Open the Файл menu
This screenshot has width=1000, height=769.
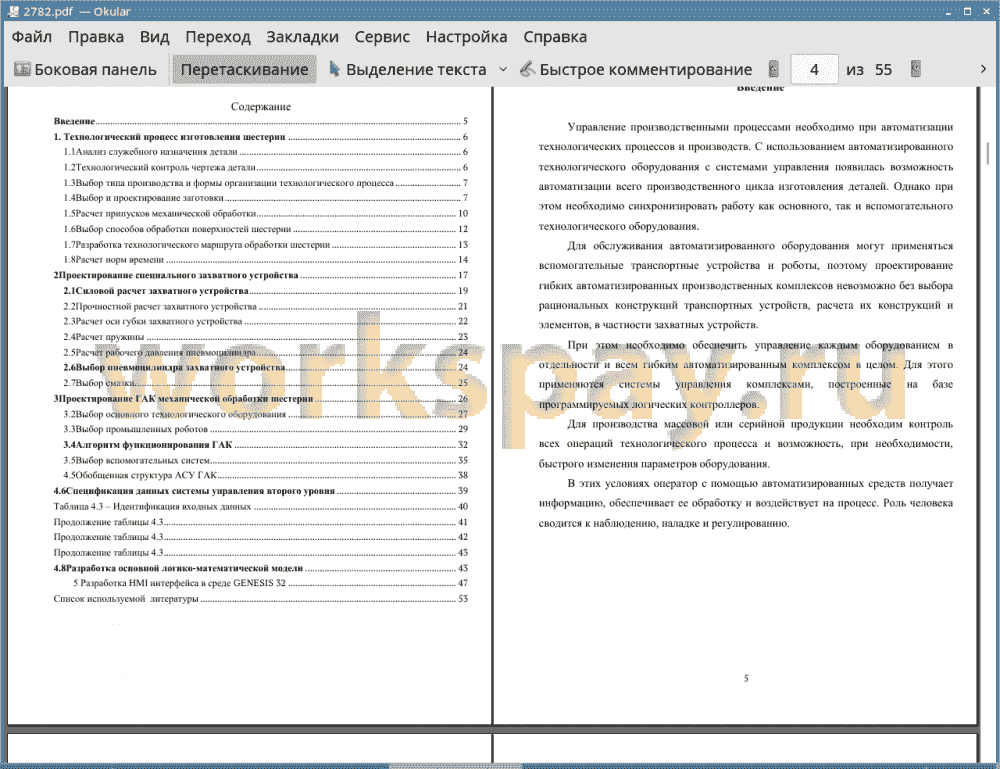(32, 37)
